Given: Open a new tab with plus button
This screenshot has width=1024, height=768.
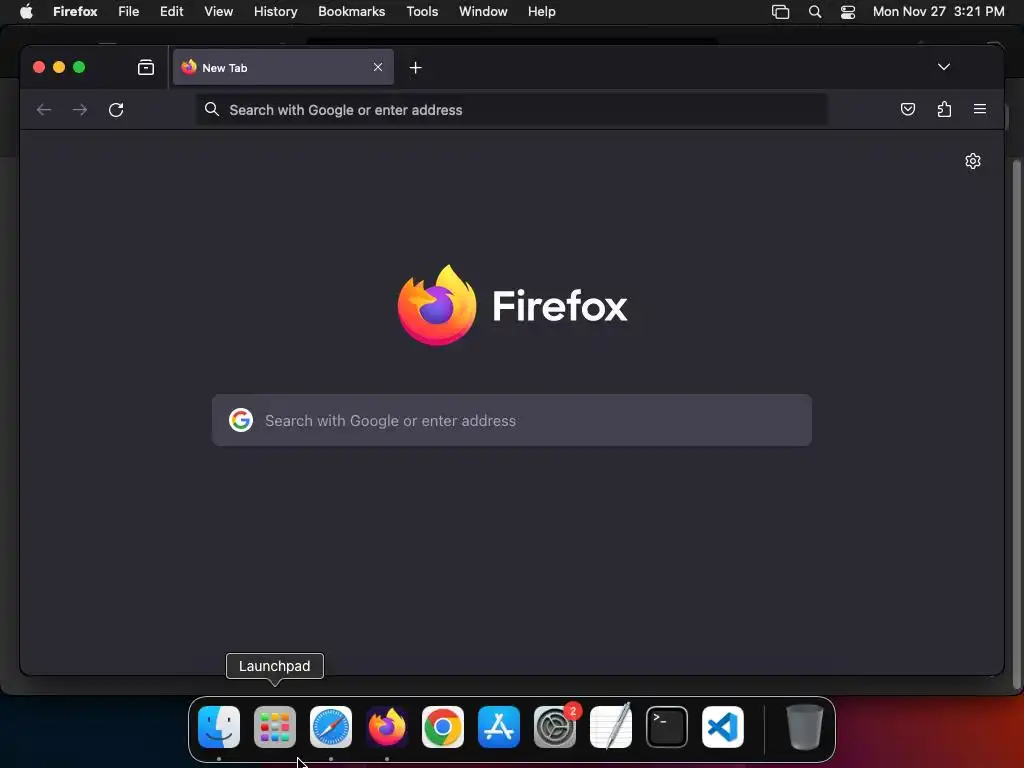Looking at the screenshot, I should (x=415, y=67).
